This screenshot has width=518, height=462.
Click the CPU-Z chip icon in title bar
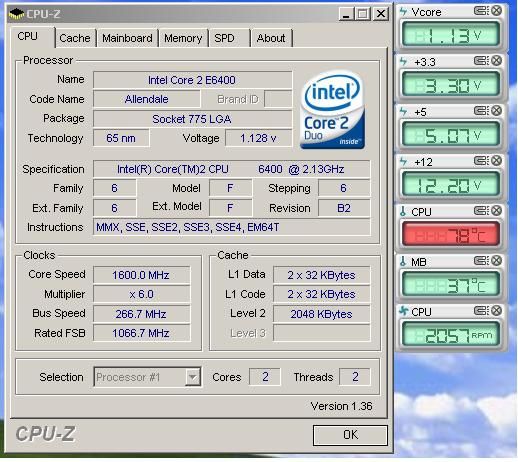tap(16, 14)
